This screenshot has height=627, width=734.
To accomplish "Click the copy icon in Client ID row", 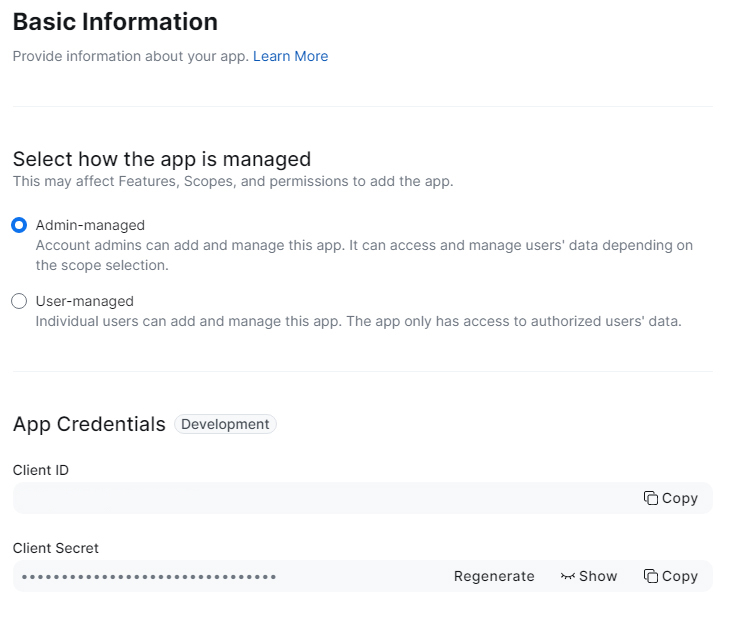I will 651,498.
